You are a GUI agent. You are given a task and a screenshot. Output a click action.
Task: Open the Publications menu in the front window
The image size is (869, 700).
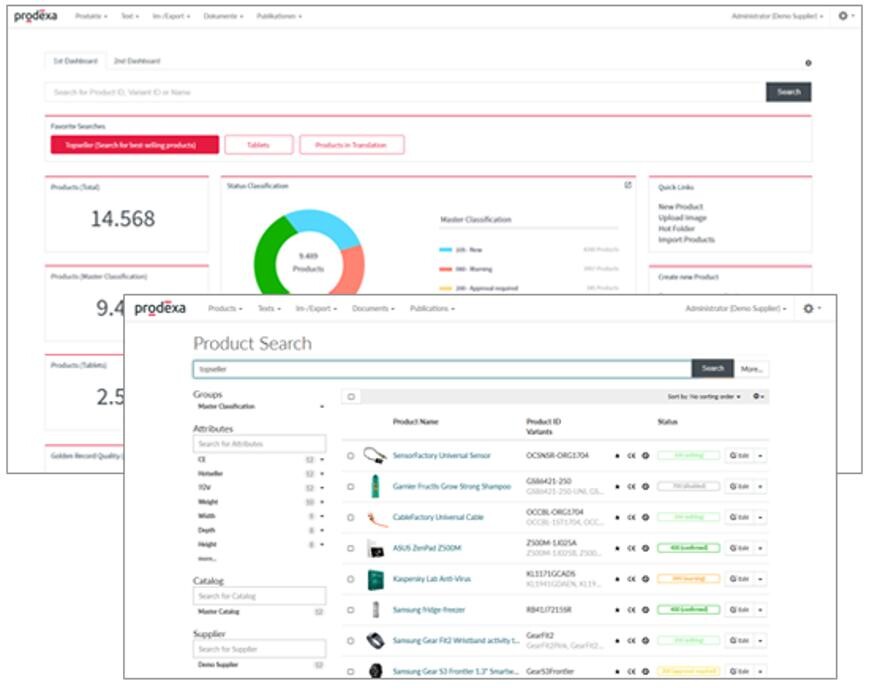pyautogui.click(x=432, y=309)
